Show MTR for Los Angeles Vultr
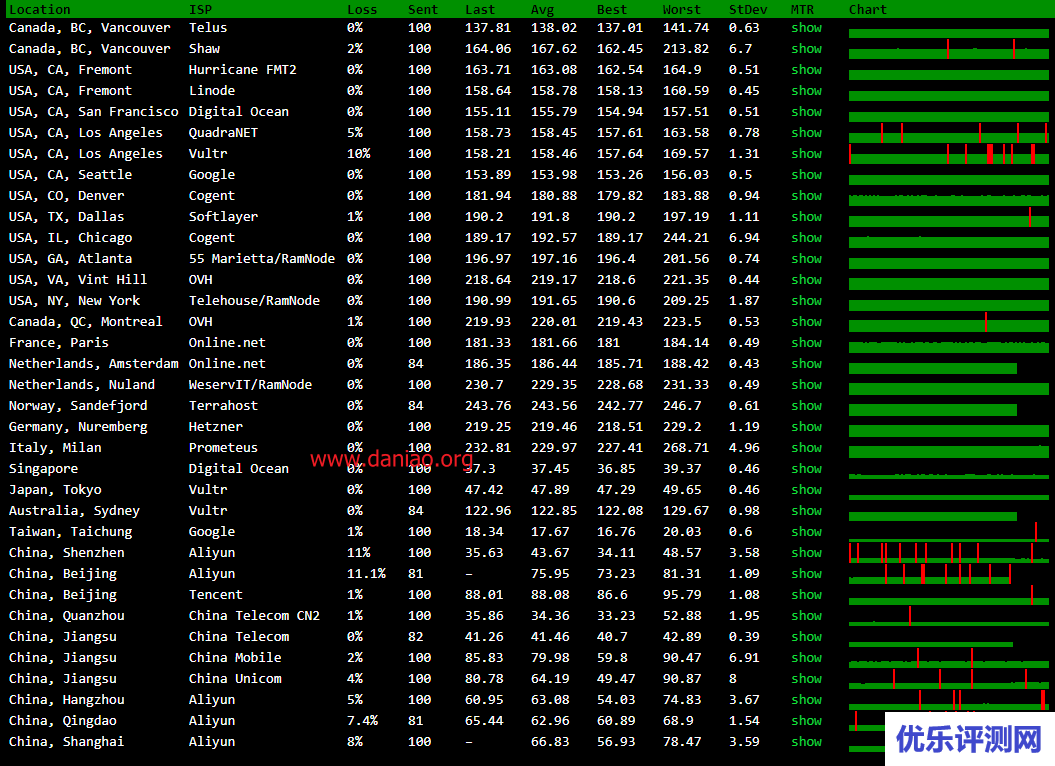1055x766 pixels. pyautogui.click(x=806, y=153)
